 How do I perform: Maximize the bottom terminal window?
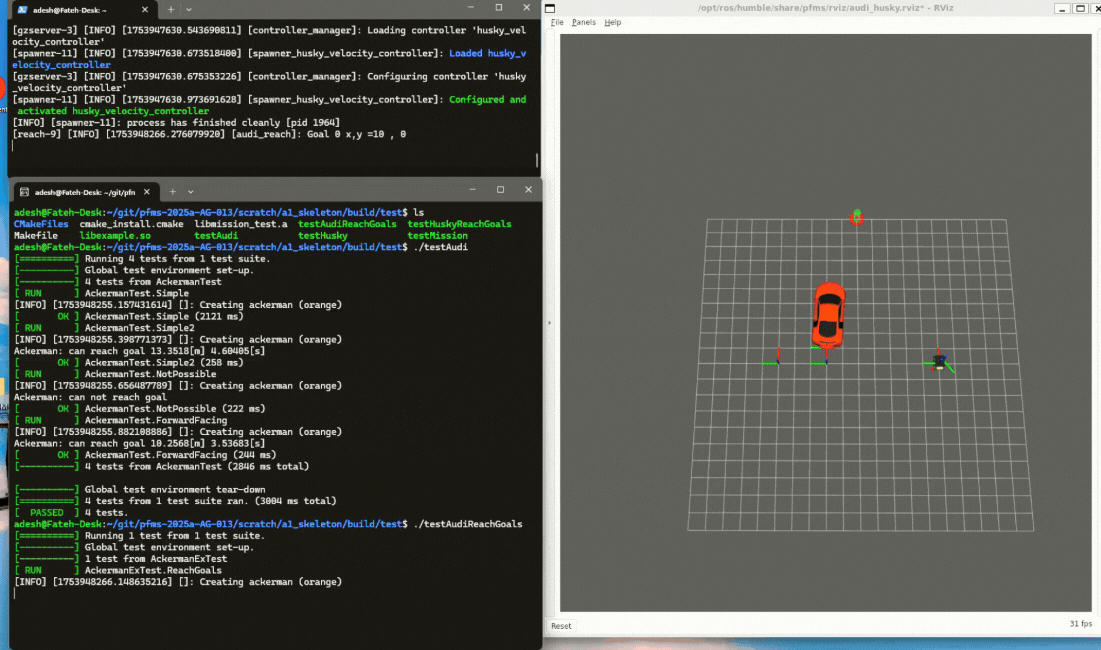click(x=499, y=190)
